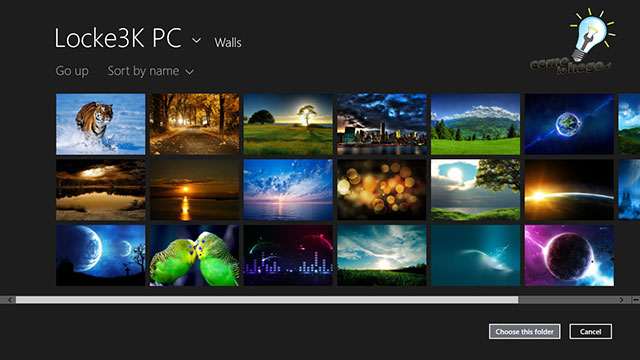Open the Sort by name dropdown
Viewport: 640px width, 360px height.
(x=151, y=71)
